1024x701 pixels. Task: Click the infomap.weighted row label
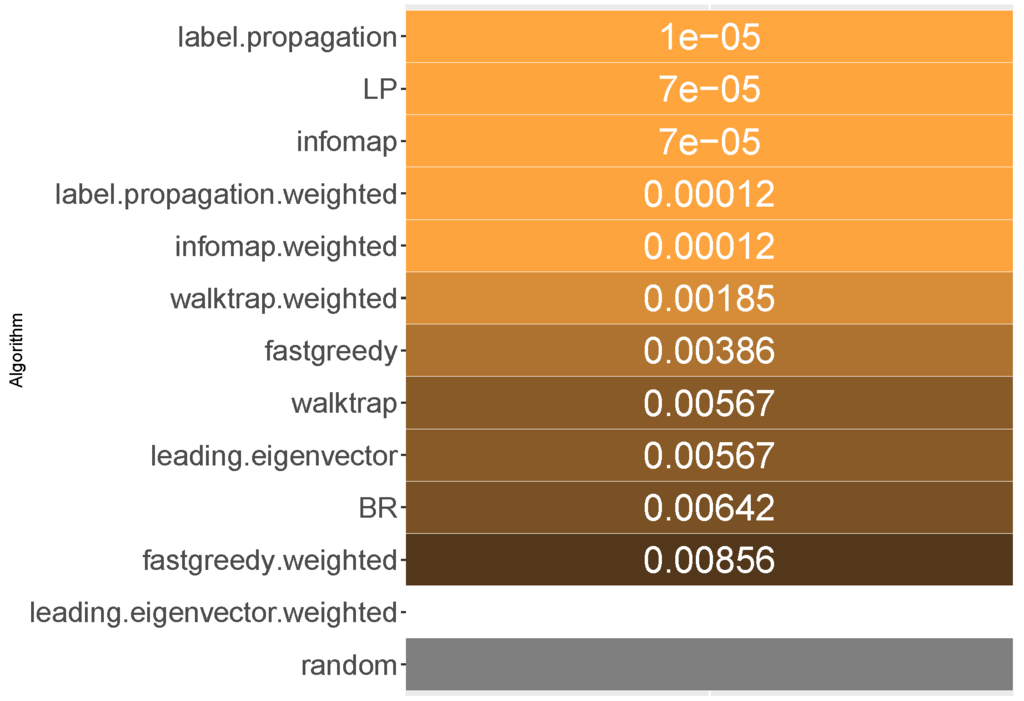click(x=285, y=246)
